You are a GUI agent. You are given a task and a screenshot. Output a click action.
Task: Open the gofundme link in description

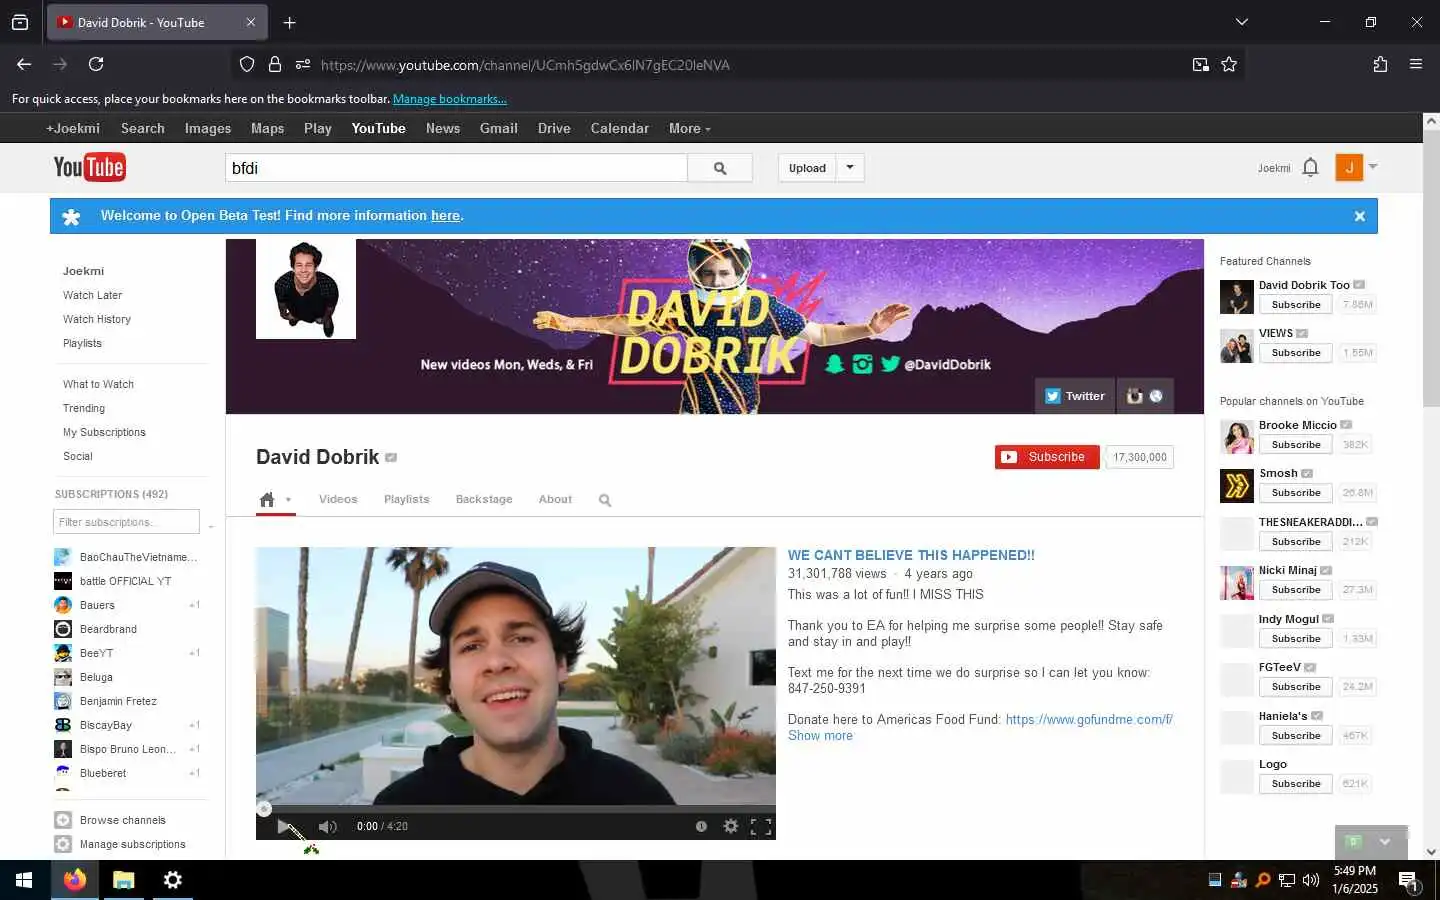(1089, 720)
